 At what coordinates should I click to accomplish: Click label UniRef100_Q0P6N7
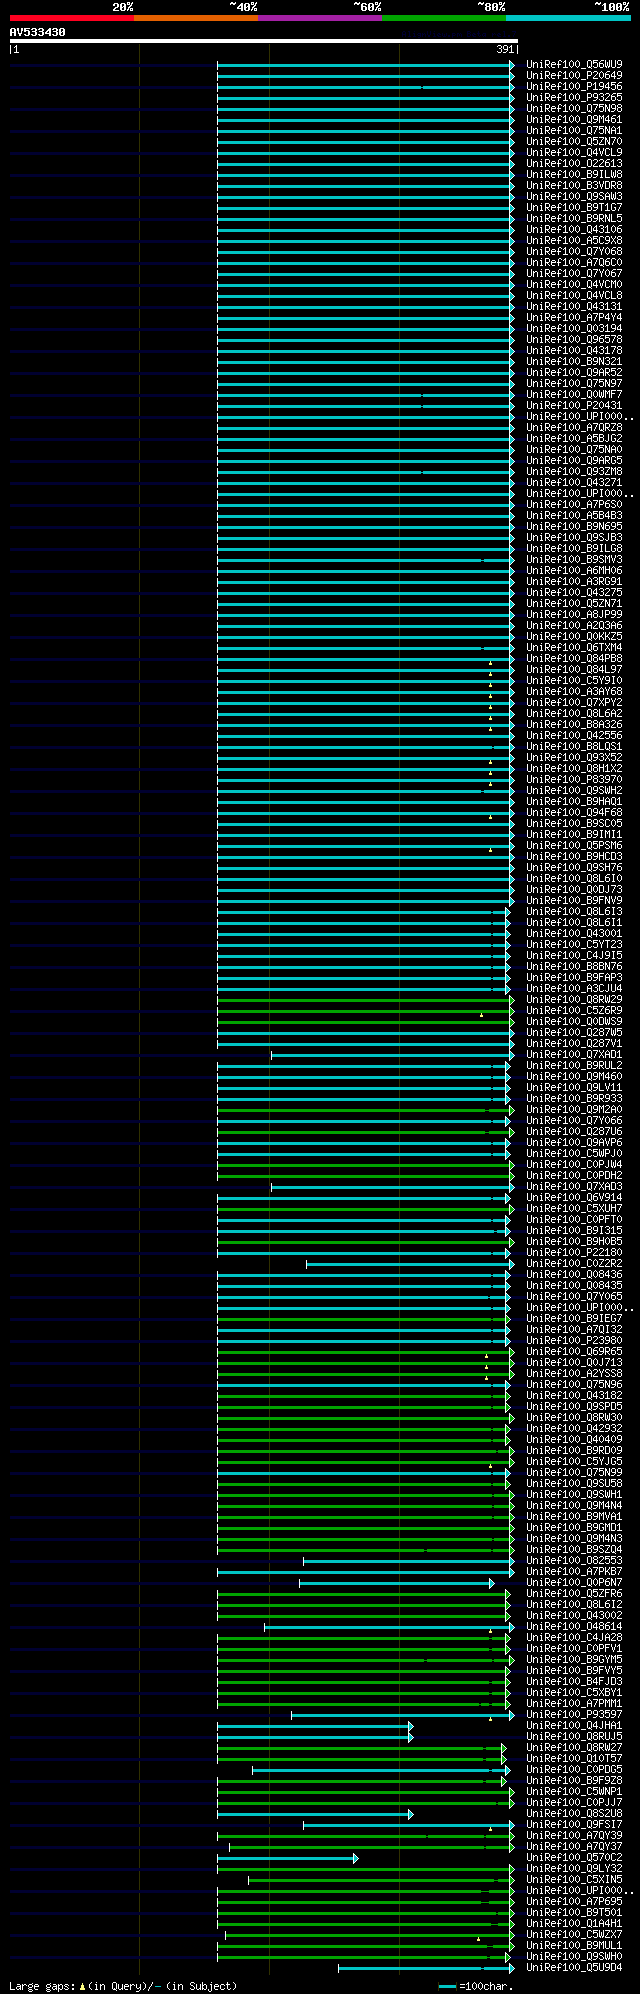click(574, 1582)
